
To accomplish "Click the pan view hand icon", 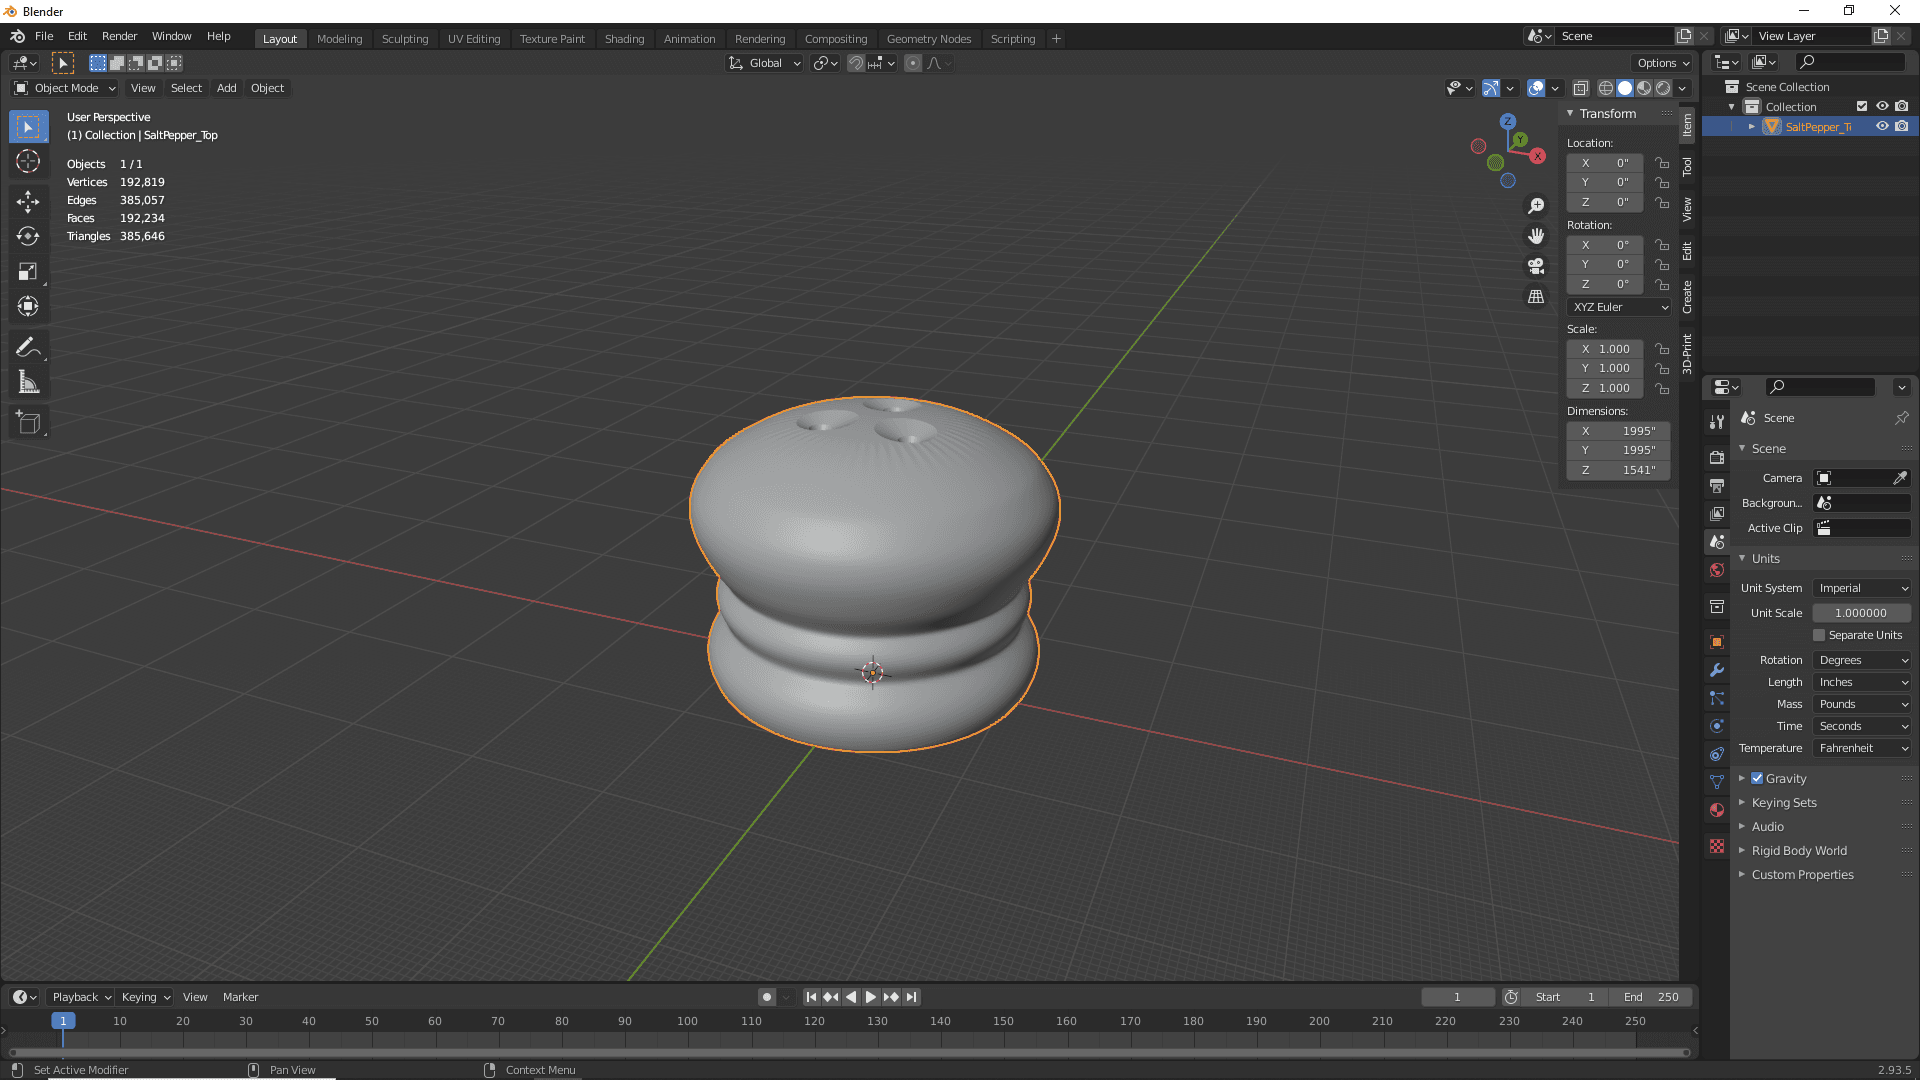I will (1536, 236).
